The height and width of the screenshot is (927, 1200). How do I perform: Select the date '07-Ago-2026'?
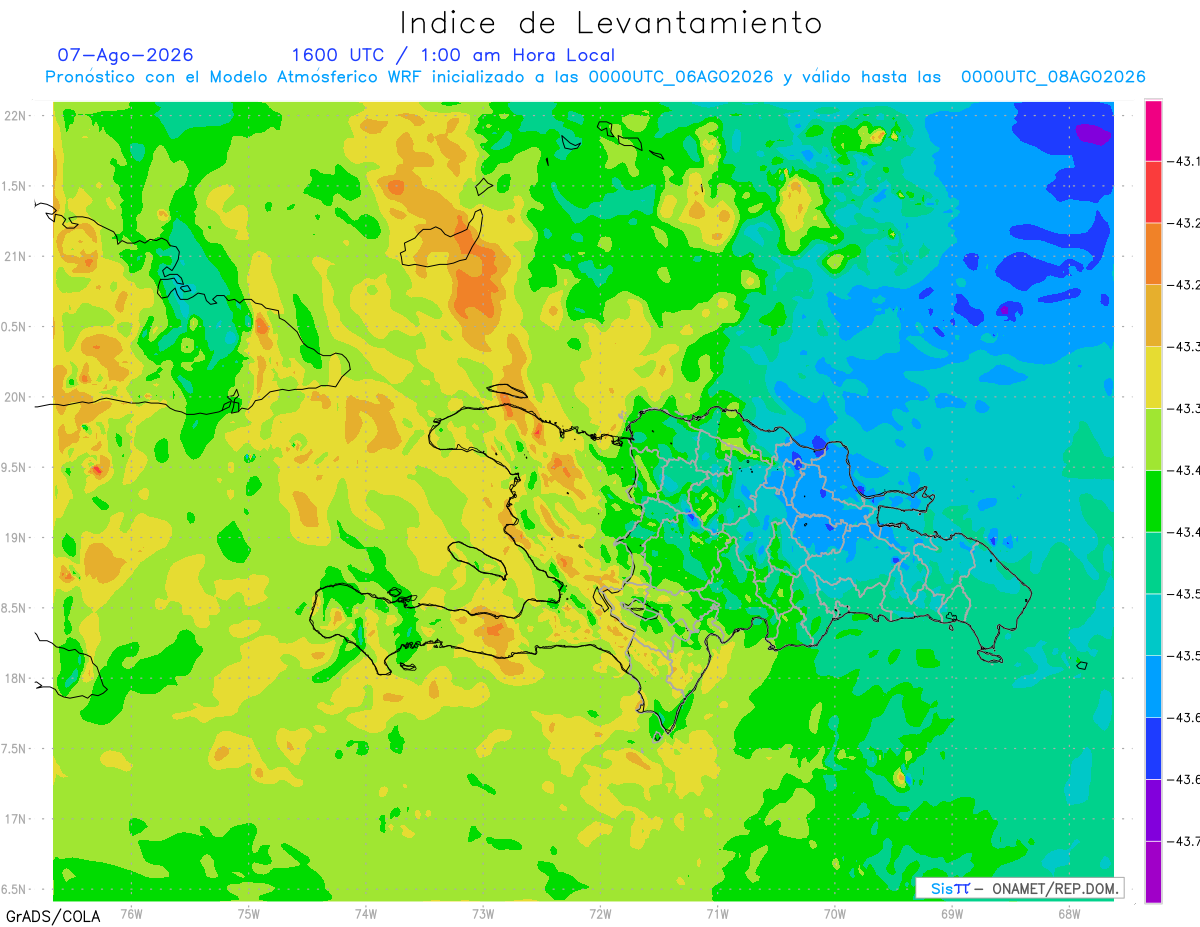[x=126, y=55]
